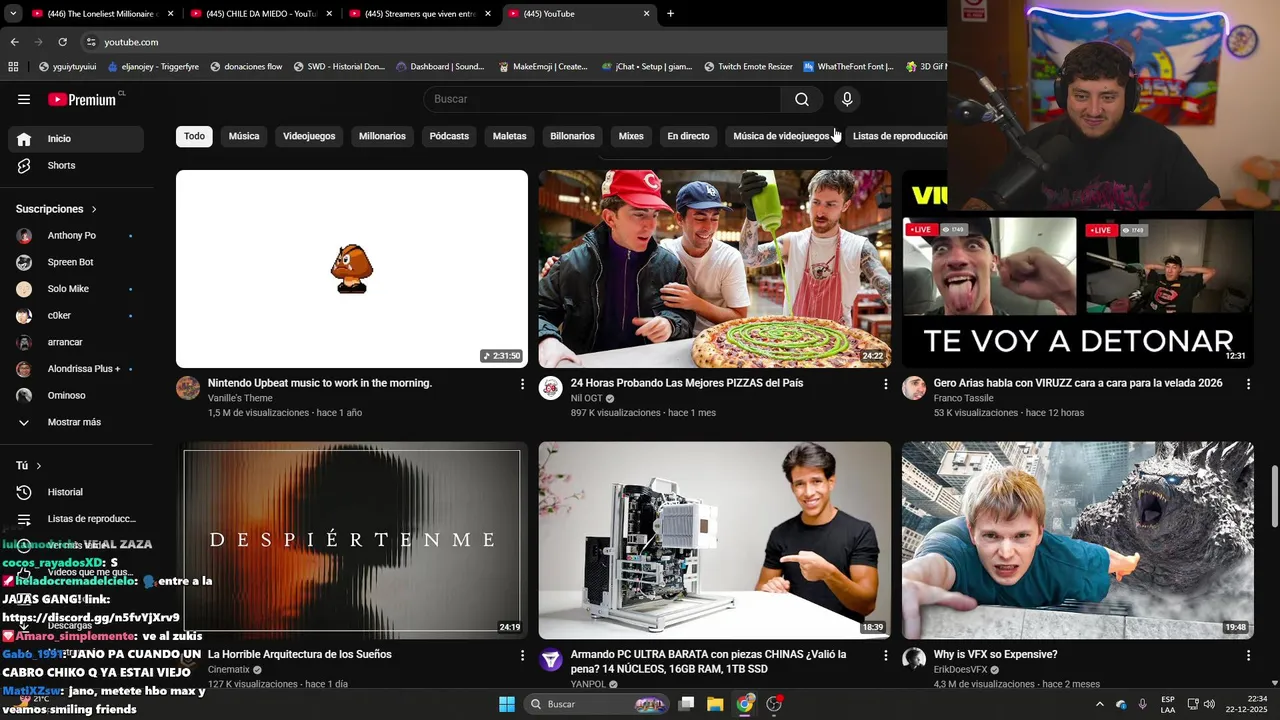Click the search magnifier button
Screen dimensions: 1280x720
[x=802, y=99]
